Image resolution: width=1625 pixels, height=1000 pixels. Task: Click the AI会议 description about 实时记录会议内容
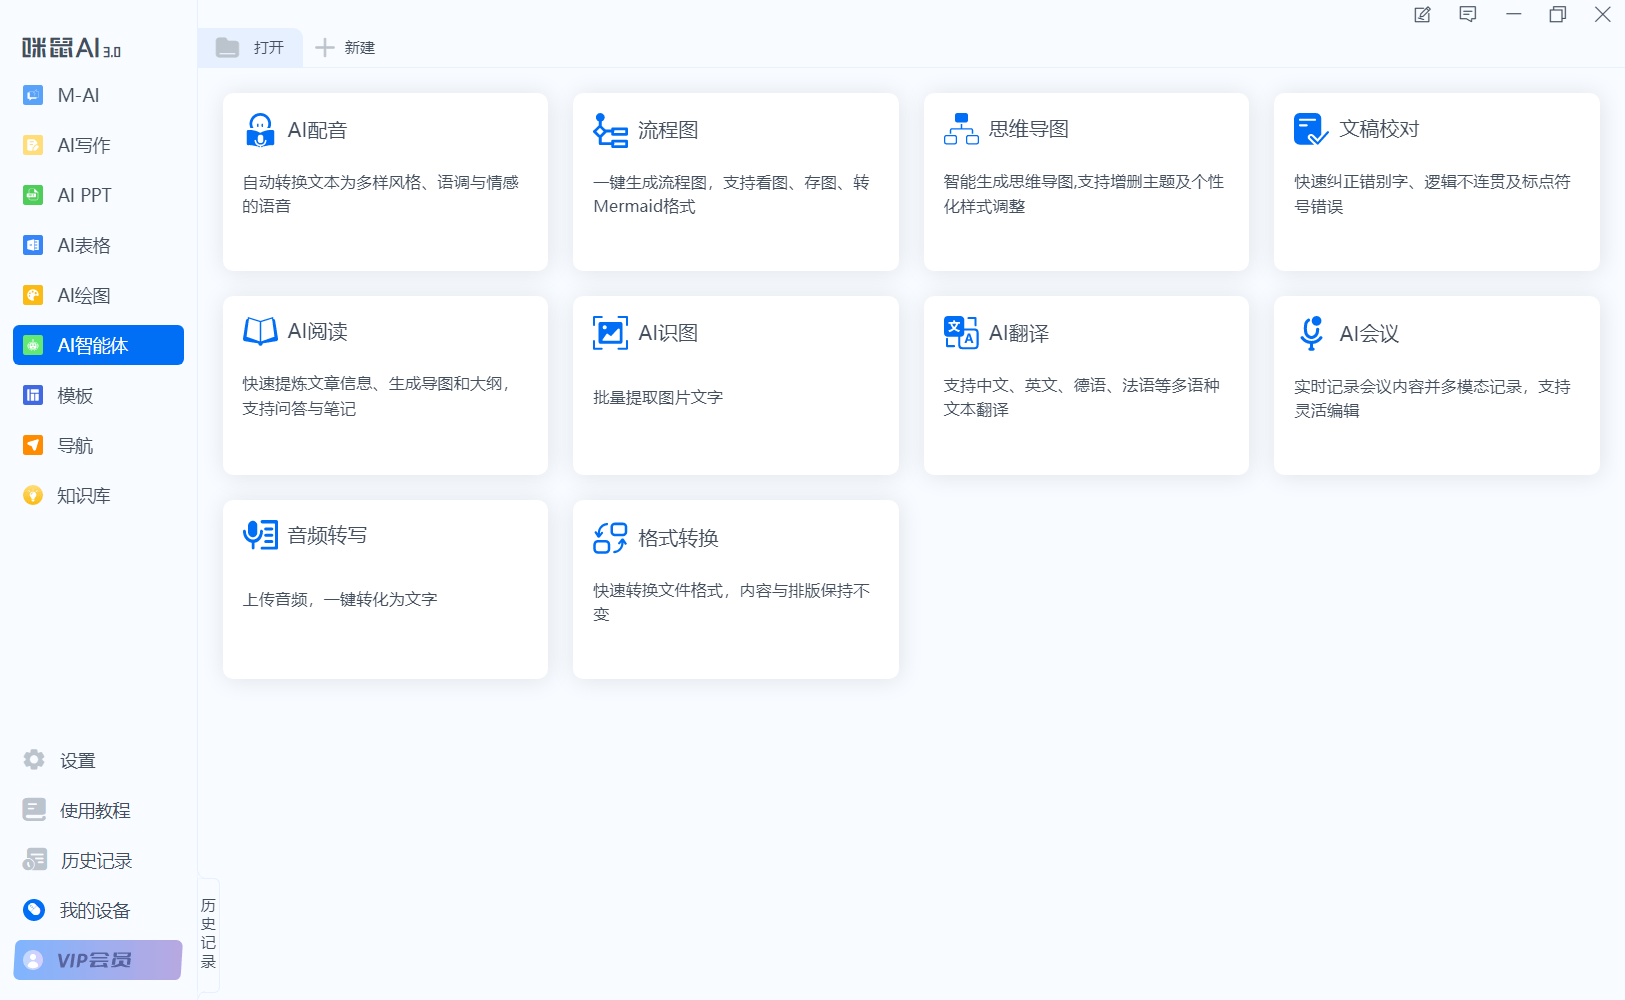[x=1432, y=398]
